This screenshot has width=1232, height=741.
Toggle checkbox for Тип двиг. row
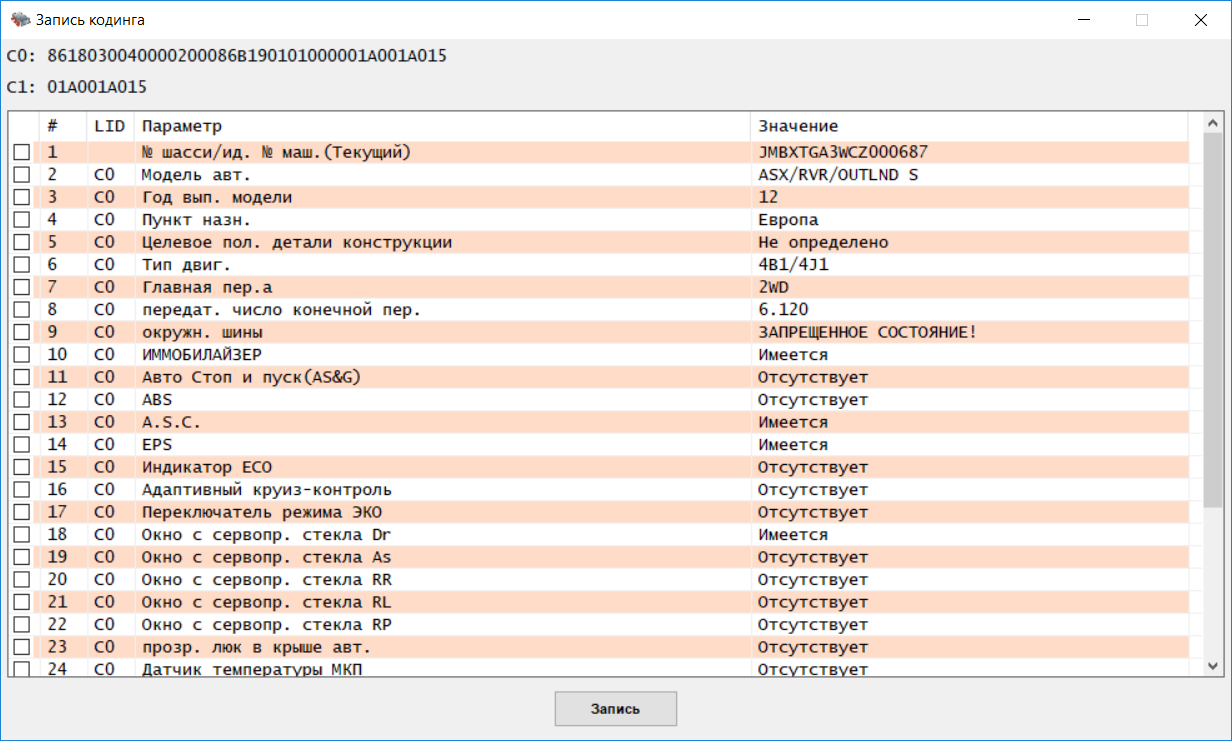pos(21,265)
